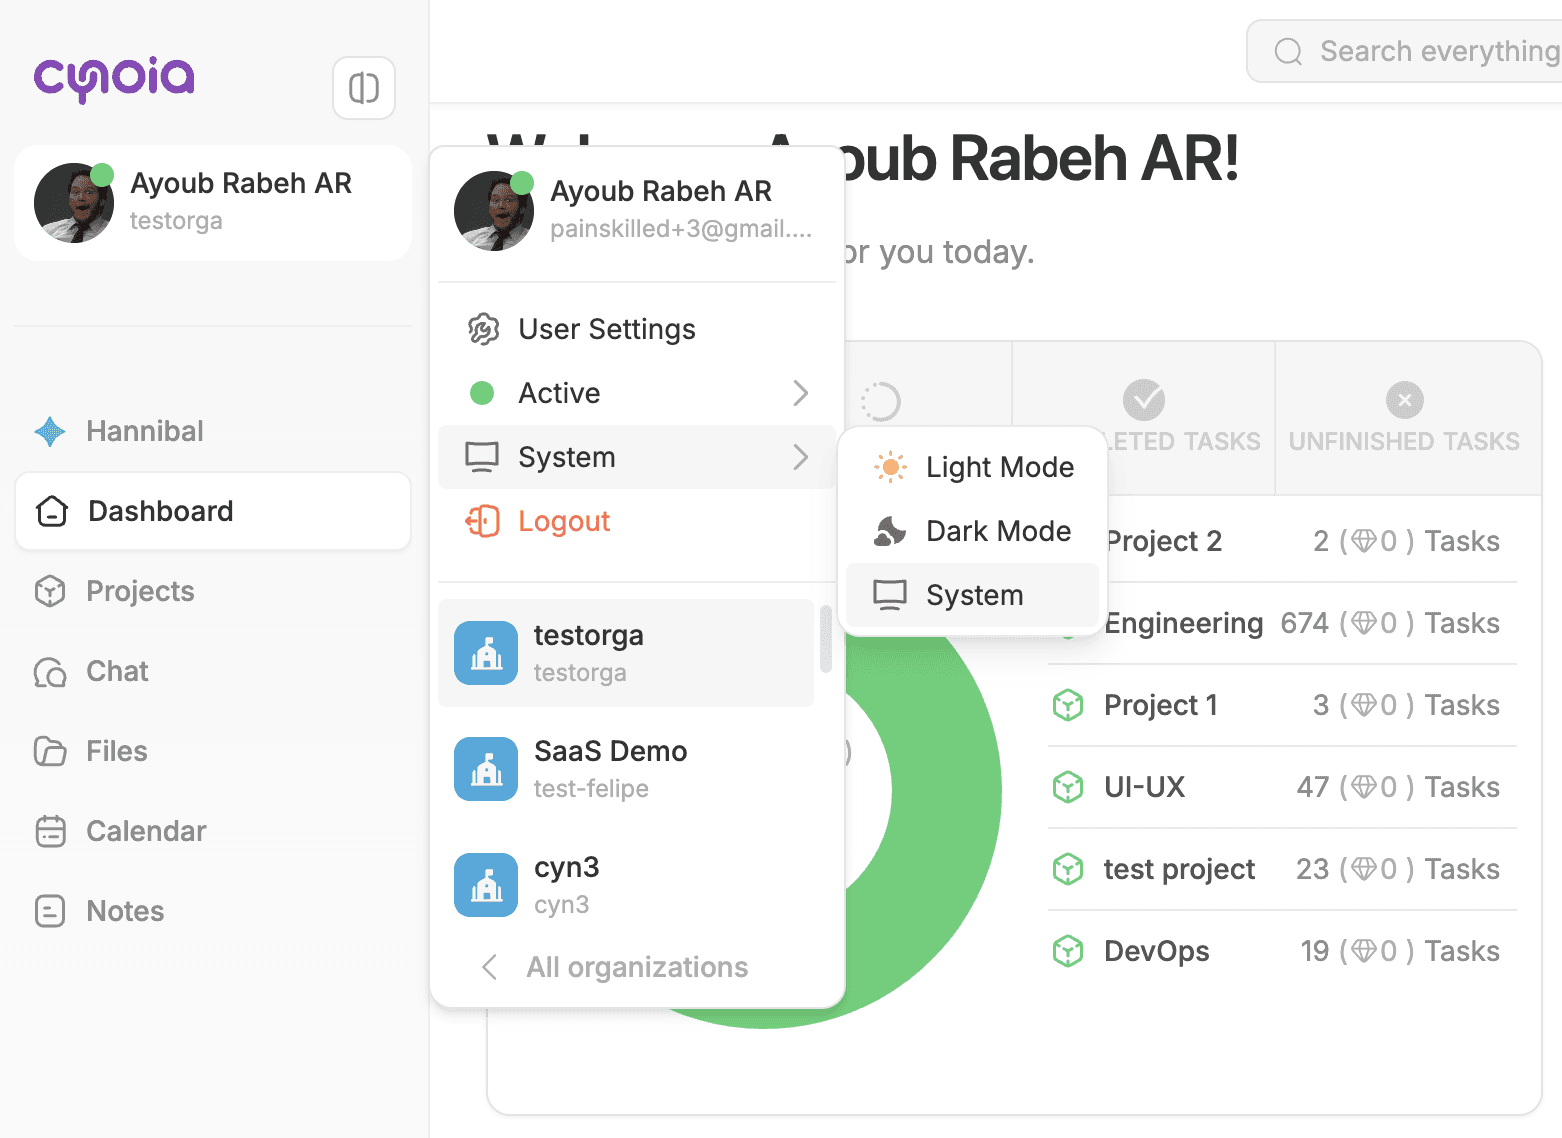Choose System option in theme submenu
1562x1138 pixels.
pos(972,595)
